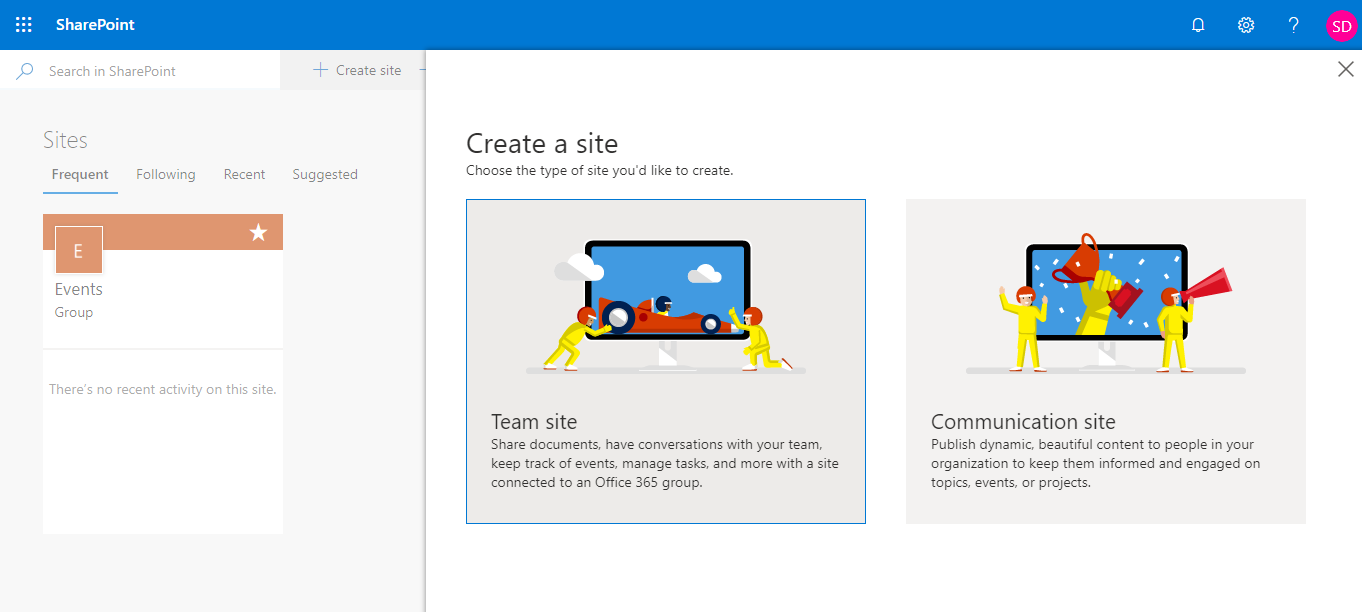Select the Communication site template
This screenshot has height=612, width=1362.
tap(1105, 361)
